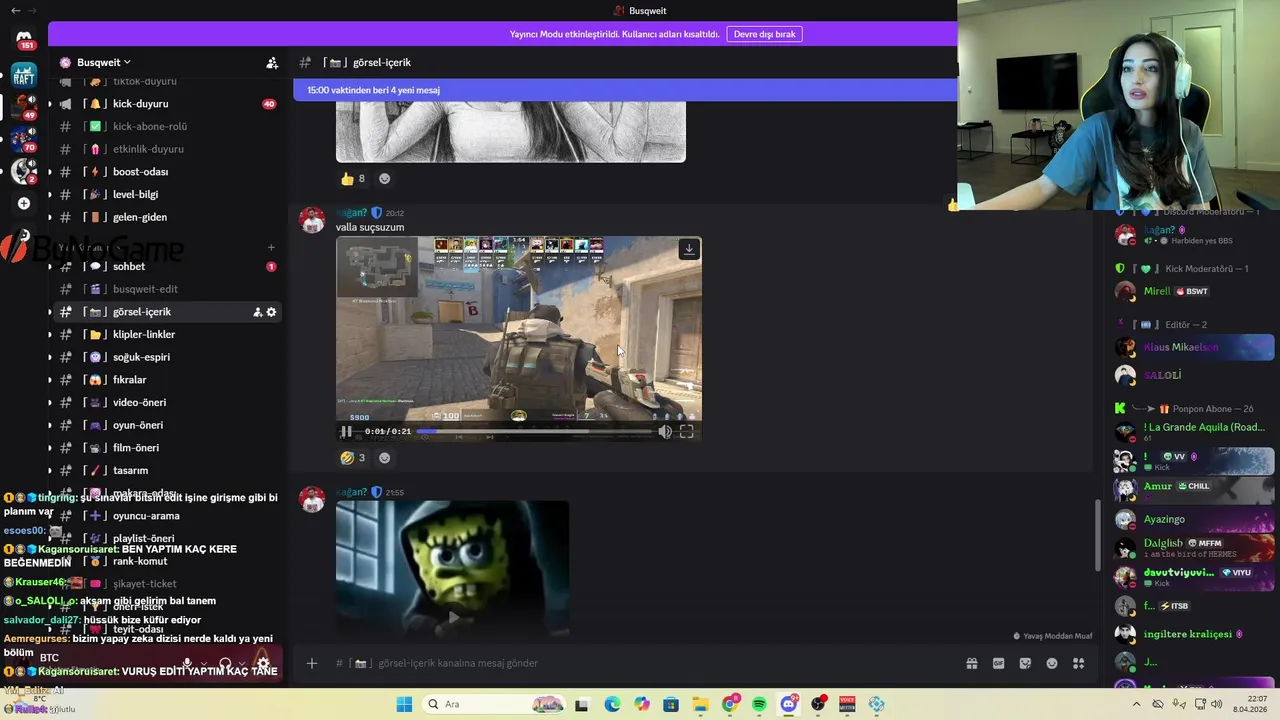Mute the video player volume
Image resolution: width=1280 pixels, height=720 pixels.
665,431
